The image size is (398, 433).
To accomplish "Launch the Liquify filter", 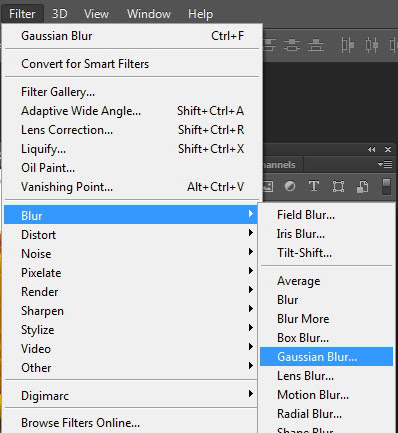I will [x=132, y=149].
